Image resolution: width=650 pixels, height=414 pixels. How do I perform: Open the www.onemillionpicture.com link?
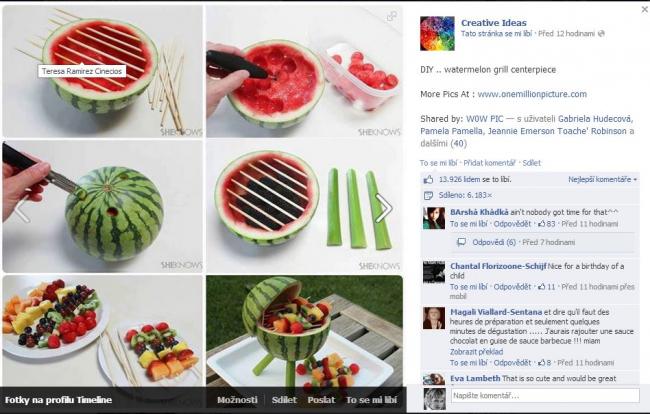point(532,94)
